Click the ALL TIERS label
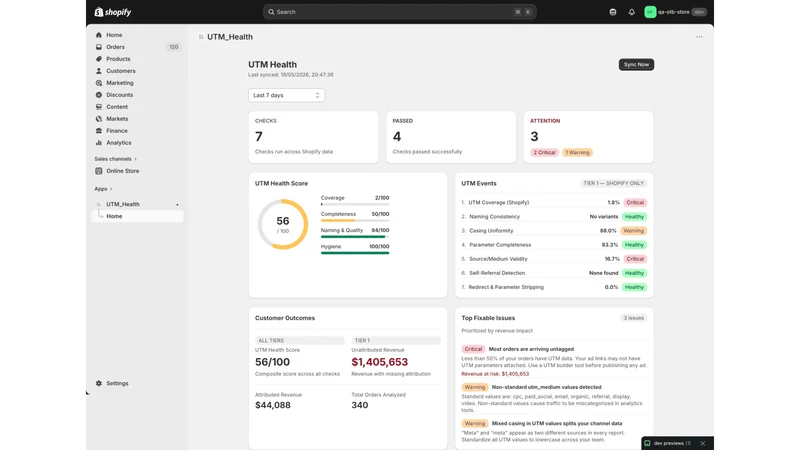This screenshot has width=800, height=450. [x=299, y=340]
